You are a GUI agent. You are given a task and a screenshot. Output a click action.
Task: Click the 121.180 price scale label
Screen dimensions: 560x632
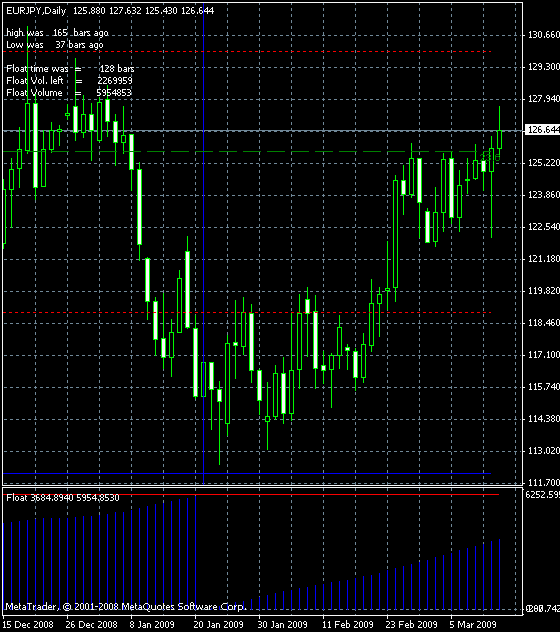point(543,259)
